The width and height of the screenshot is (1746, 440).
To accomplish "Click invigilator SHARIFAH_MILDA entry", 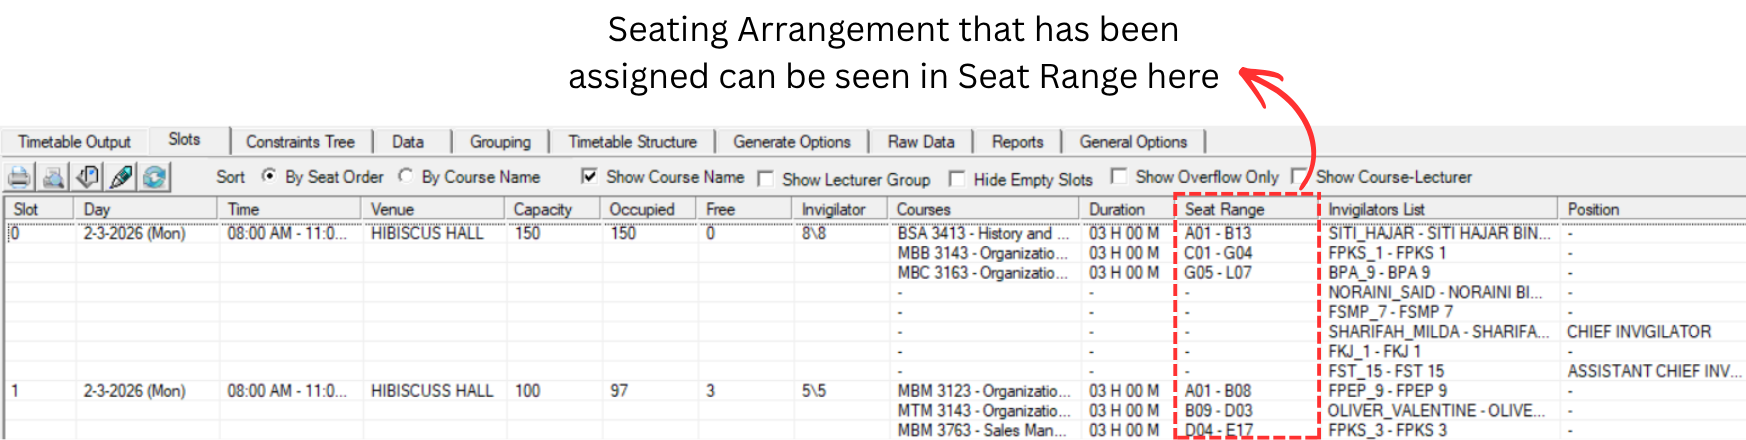I will pyautogui.click(x=1438, y=332).
